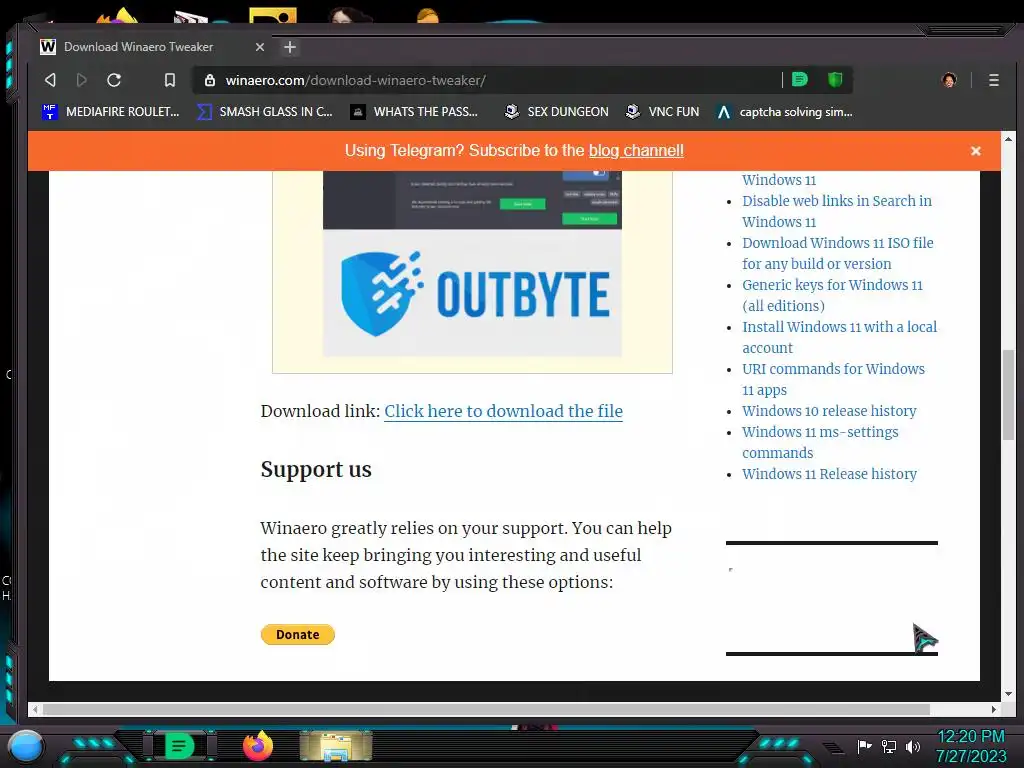Open the Action Center flag icon
This screenshot has height=768, width=1024.
(x=865, y=746)
